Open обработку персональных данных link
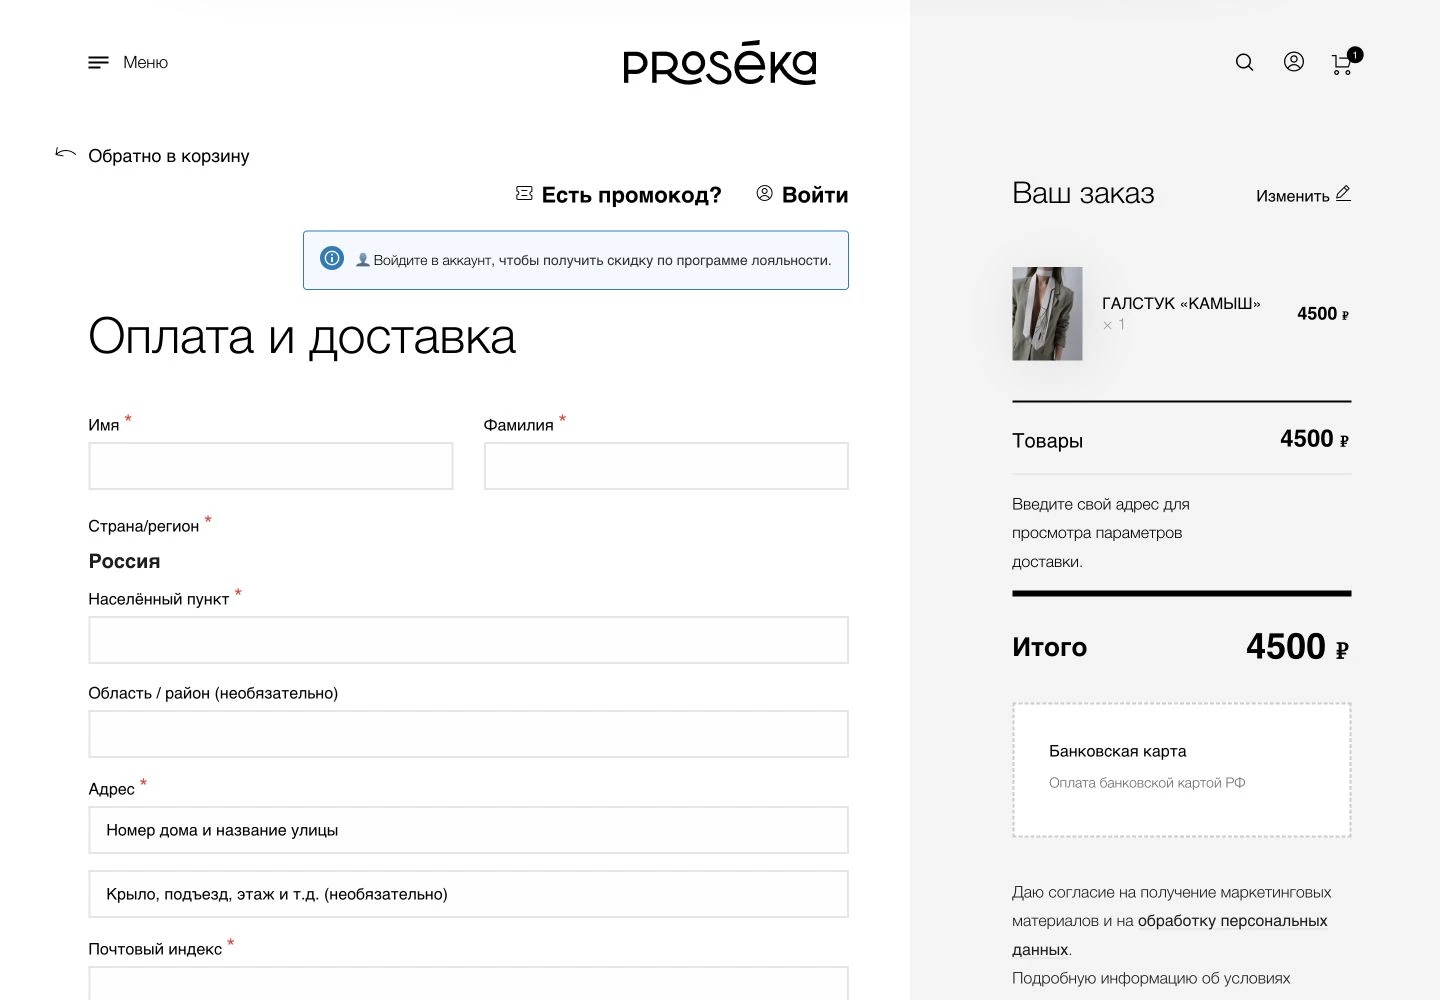 [1232, 921]
